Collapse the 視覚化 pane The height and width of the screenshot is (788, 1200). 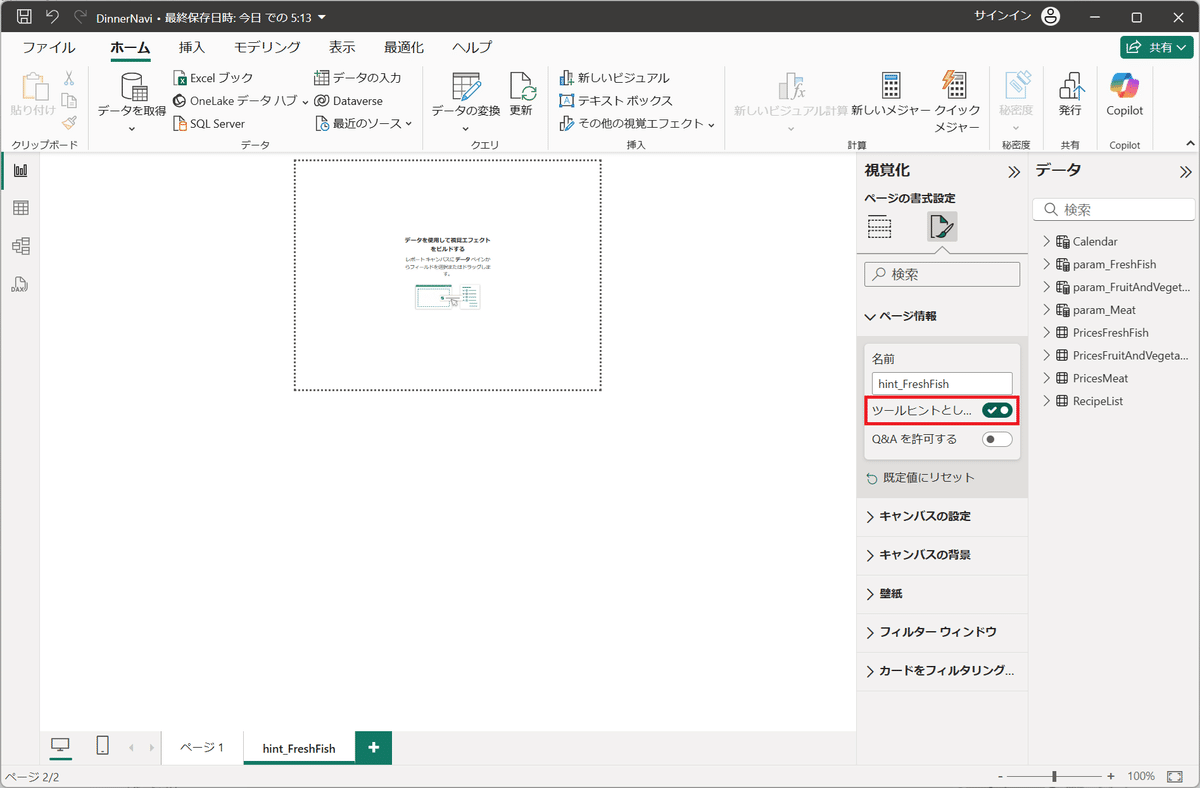1012,172
